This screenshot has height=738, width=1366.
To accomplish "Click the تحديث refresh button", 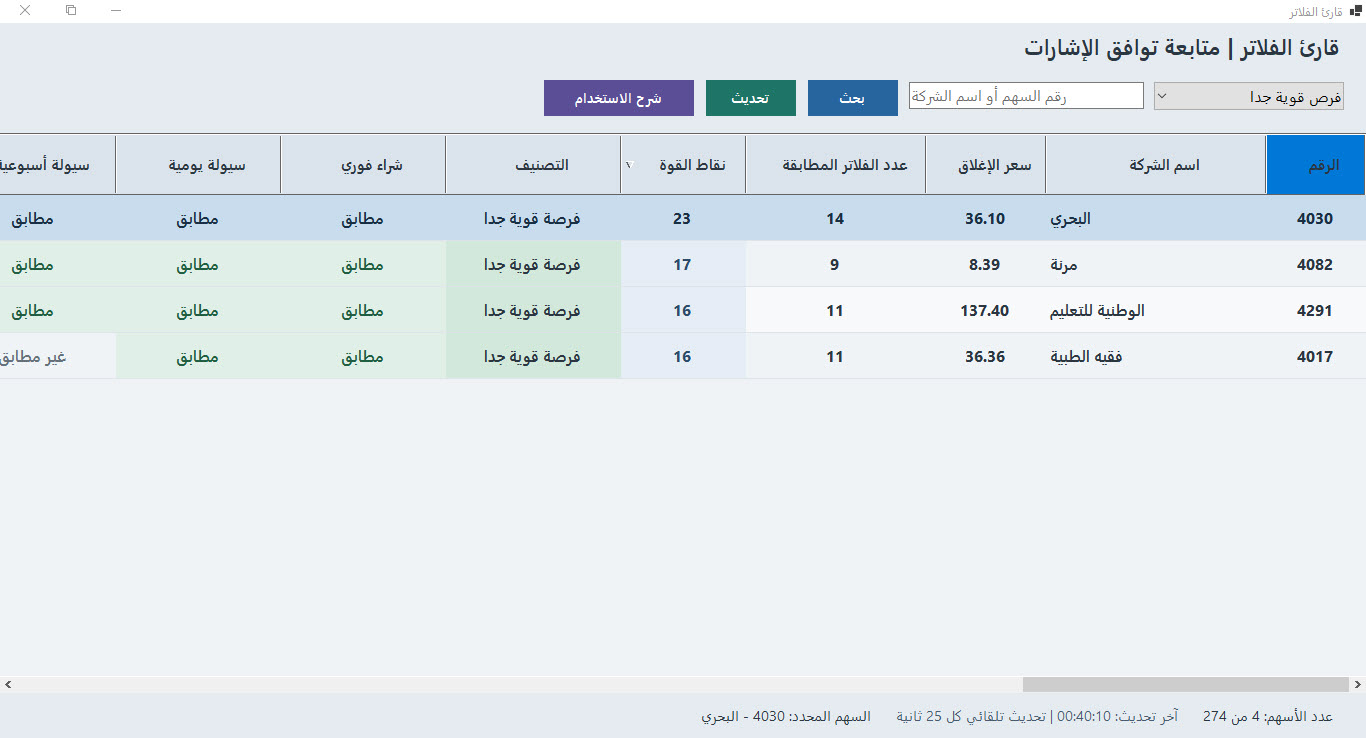I will 751,98.
